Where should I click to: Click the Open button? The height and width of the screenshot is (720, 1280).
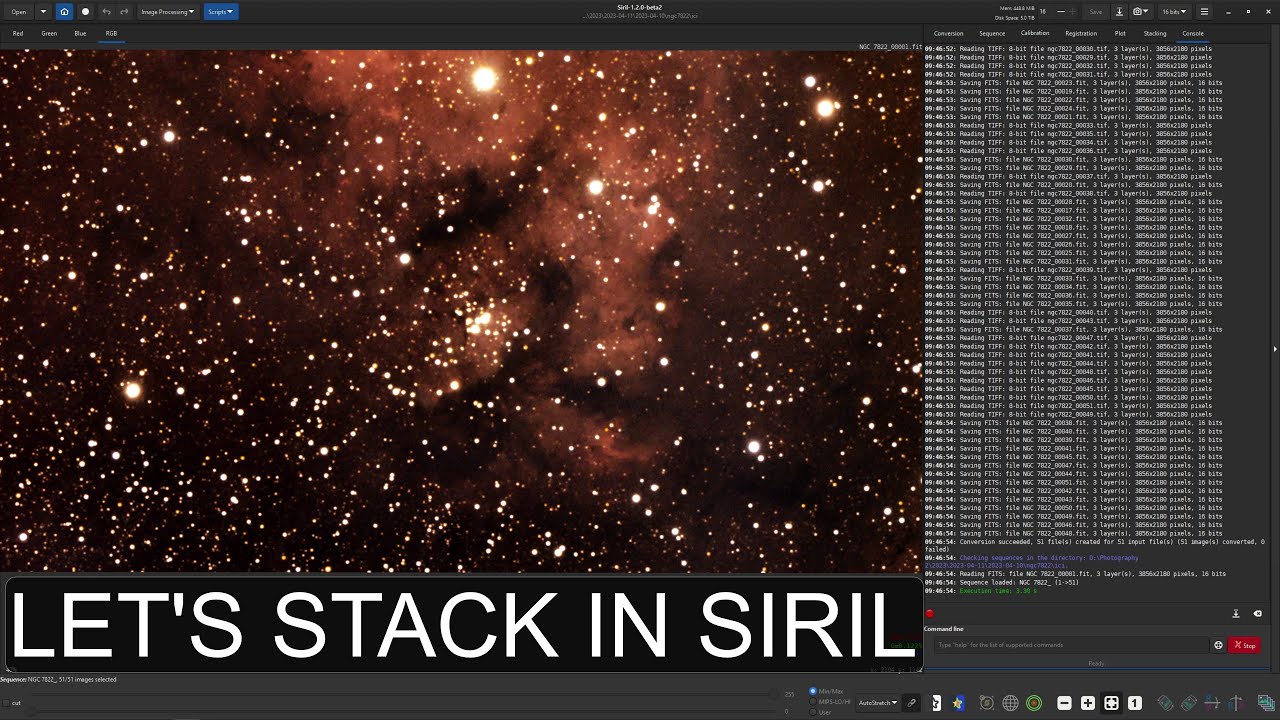pos(19,12)
